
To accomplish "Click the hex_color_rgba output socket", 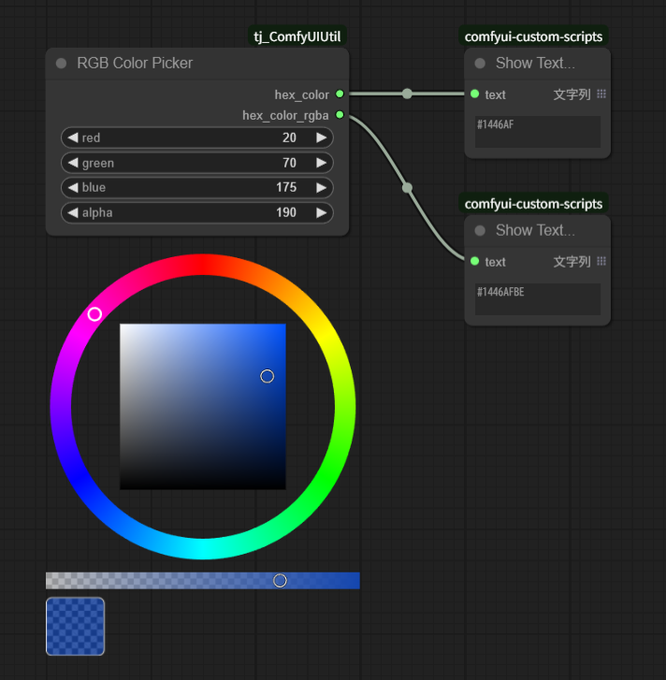I will pos(340,115).
